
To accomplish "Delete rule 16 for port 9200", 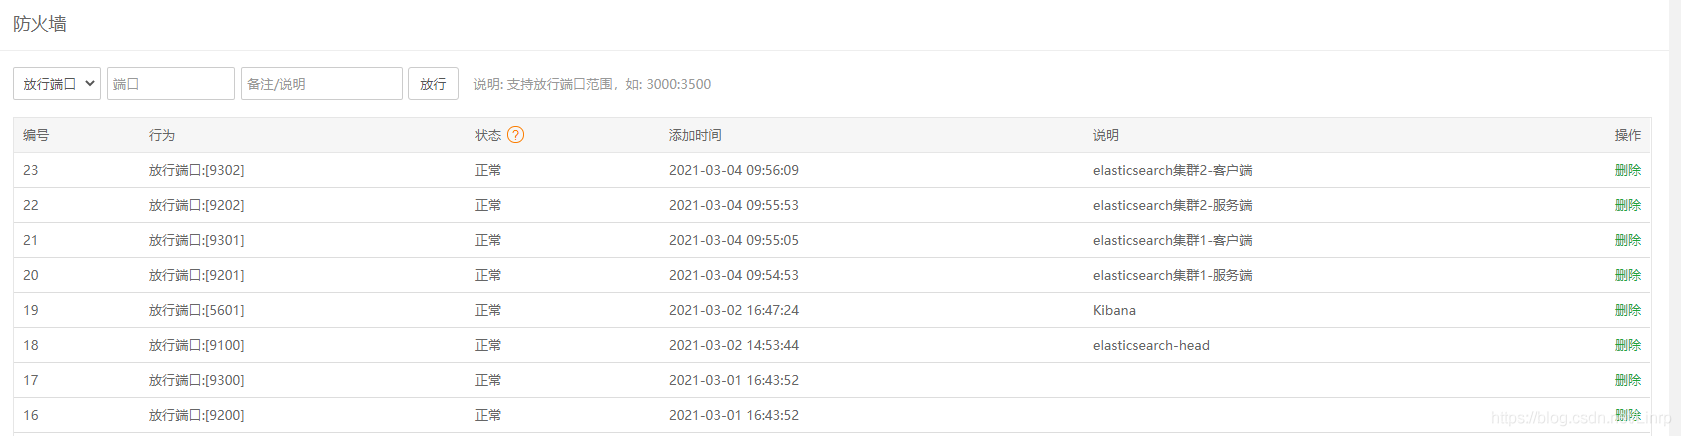I will (1628, 415).
